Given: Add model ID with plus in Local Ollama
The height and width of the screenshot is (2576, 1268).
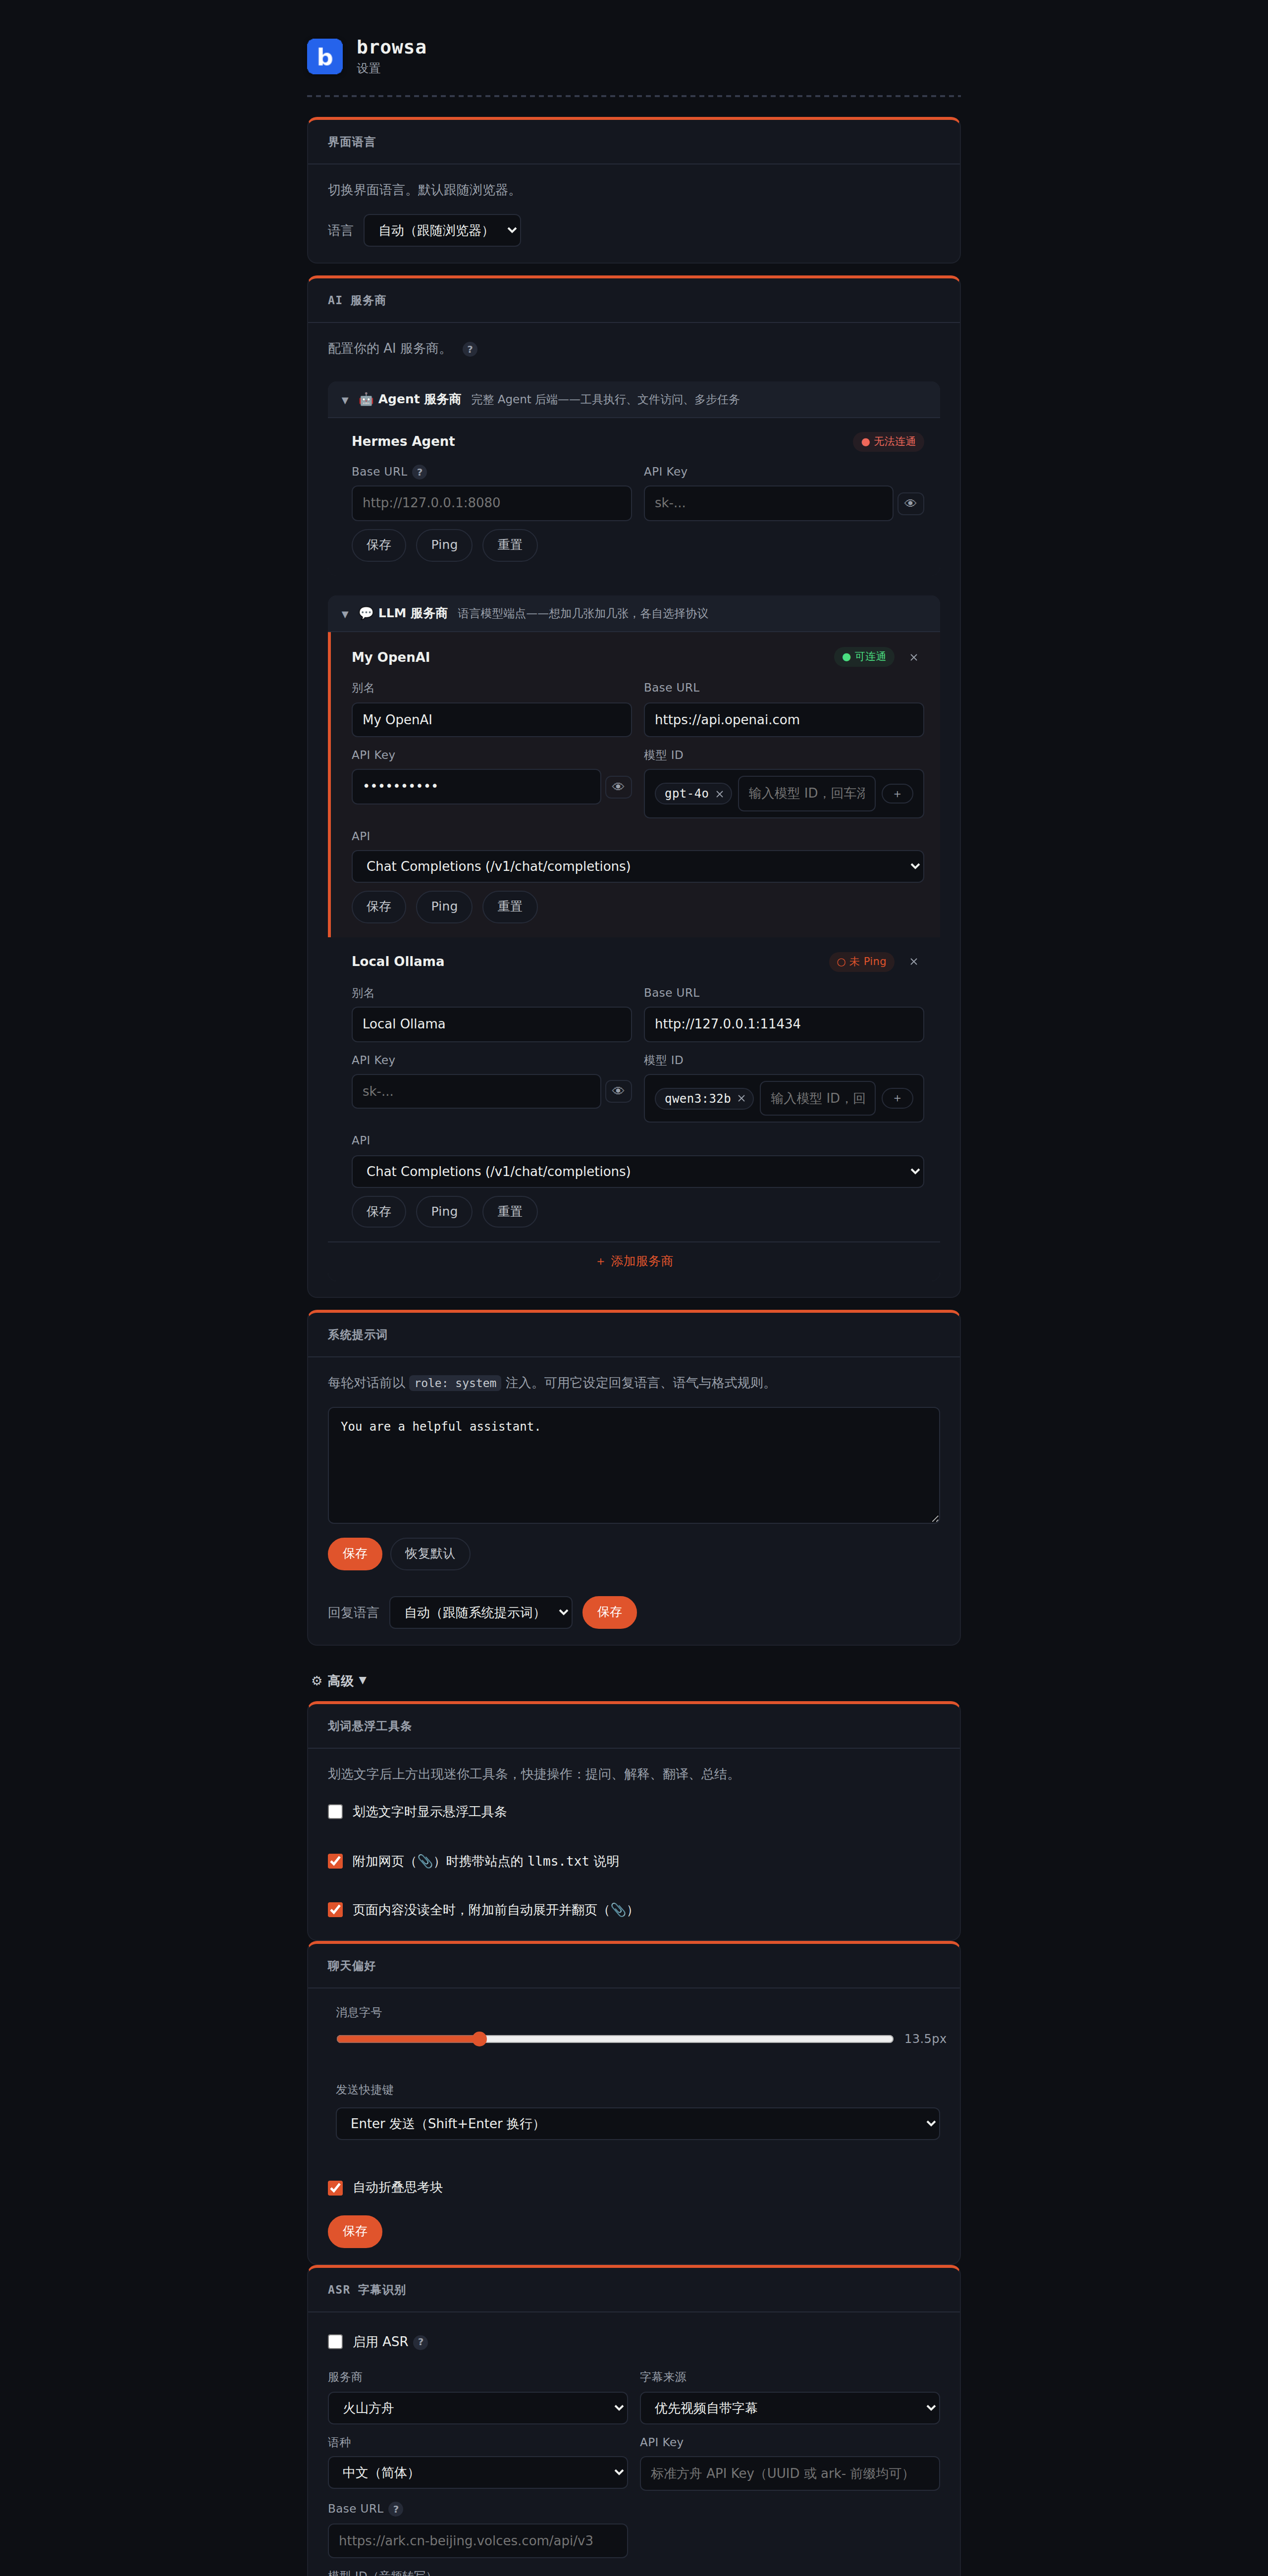Looking at the screenshot, I should click(897, 1098).
